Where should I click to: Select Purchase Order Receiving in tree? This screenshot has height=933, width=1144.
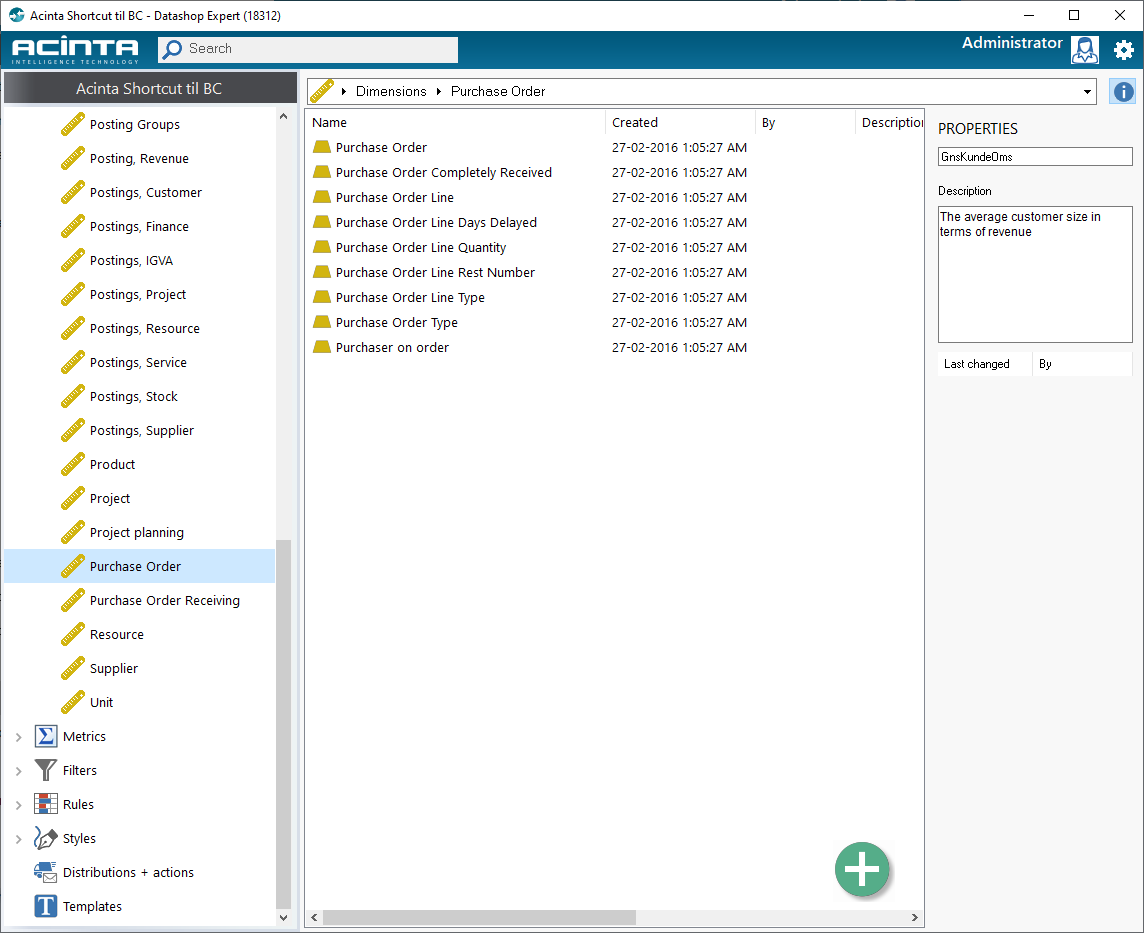pos(164,600)
